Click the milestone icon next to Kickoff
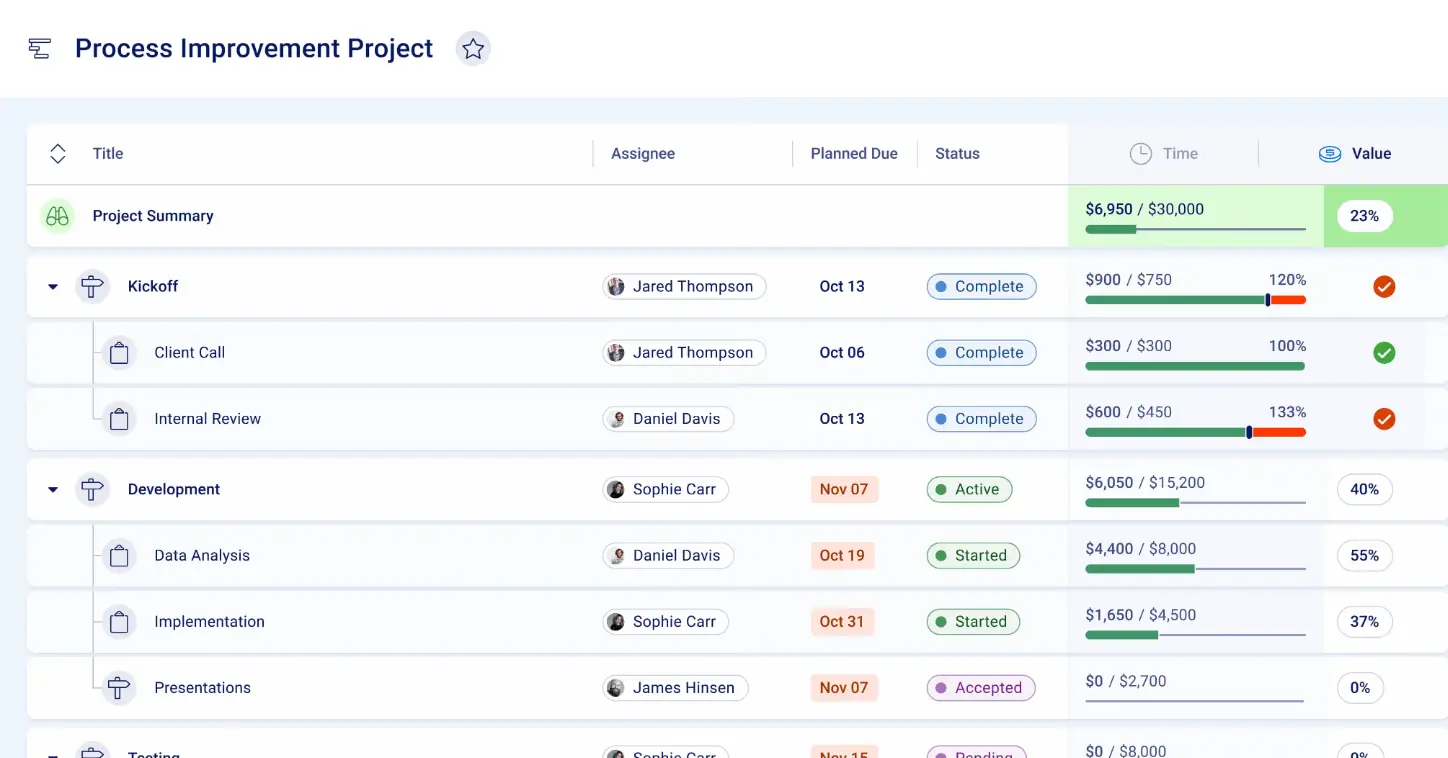 [x=91, y=286]
